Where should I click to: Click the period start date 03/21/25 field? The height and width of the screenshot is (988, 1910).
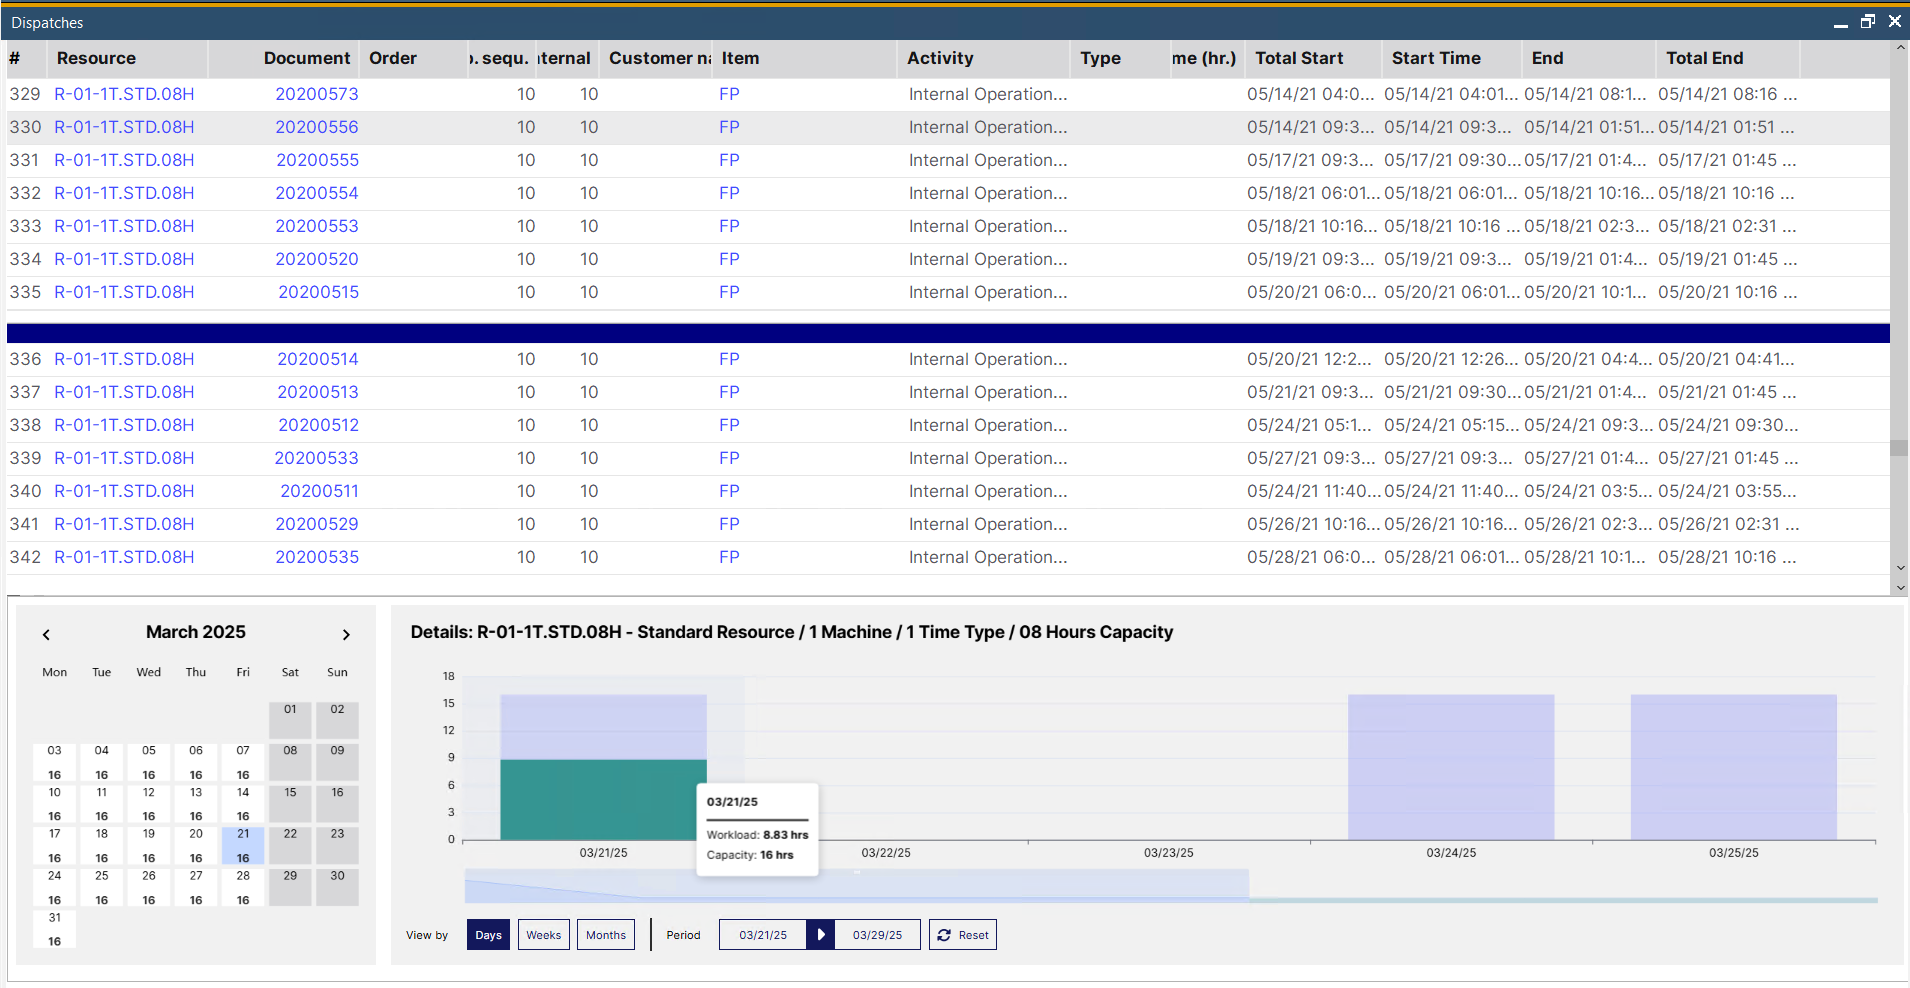pos(763,935)
